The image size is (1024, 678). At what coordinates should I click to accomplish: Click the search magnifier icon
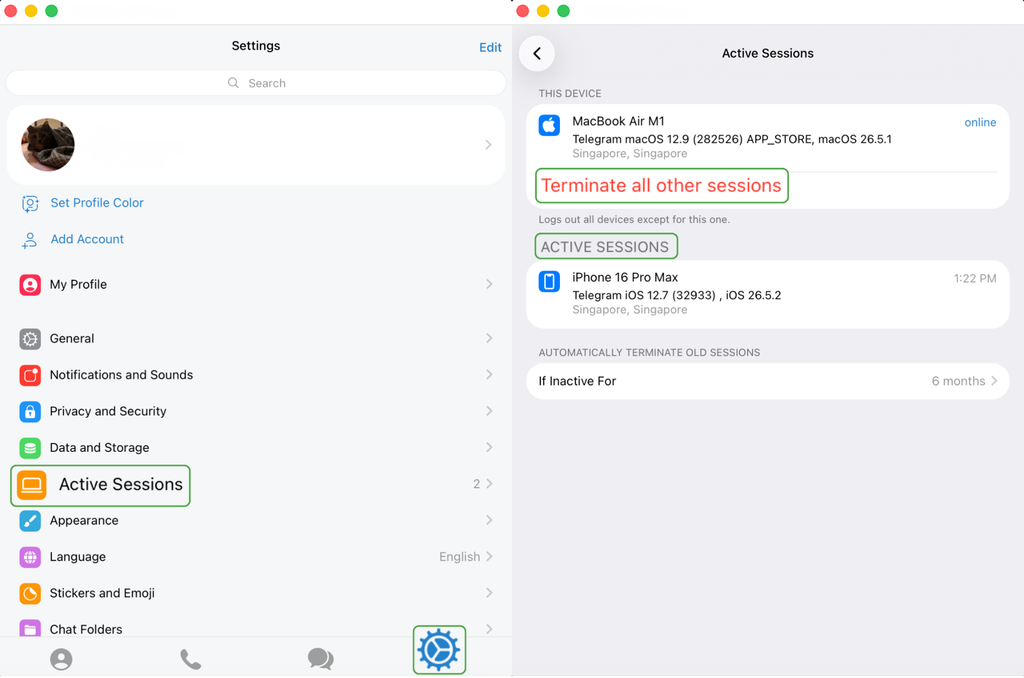(233, 83)
